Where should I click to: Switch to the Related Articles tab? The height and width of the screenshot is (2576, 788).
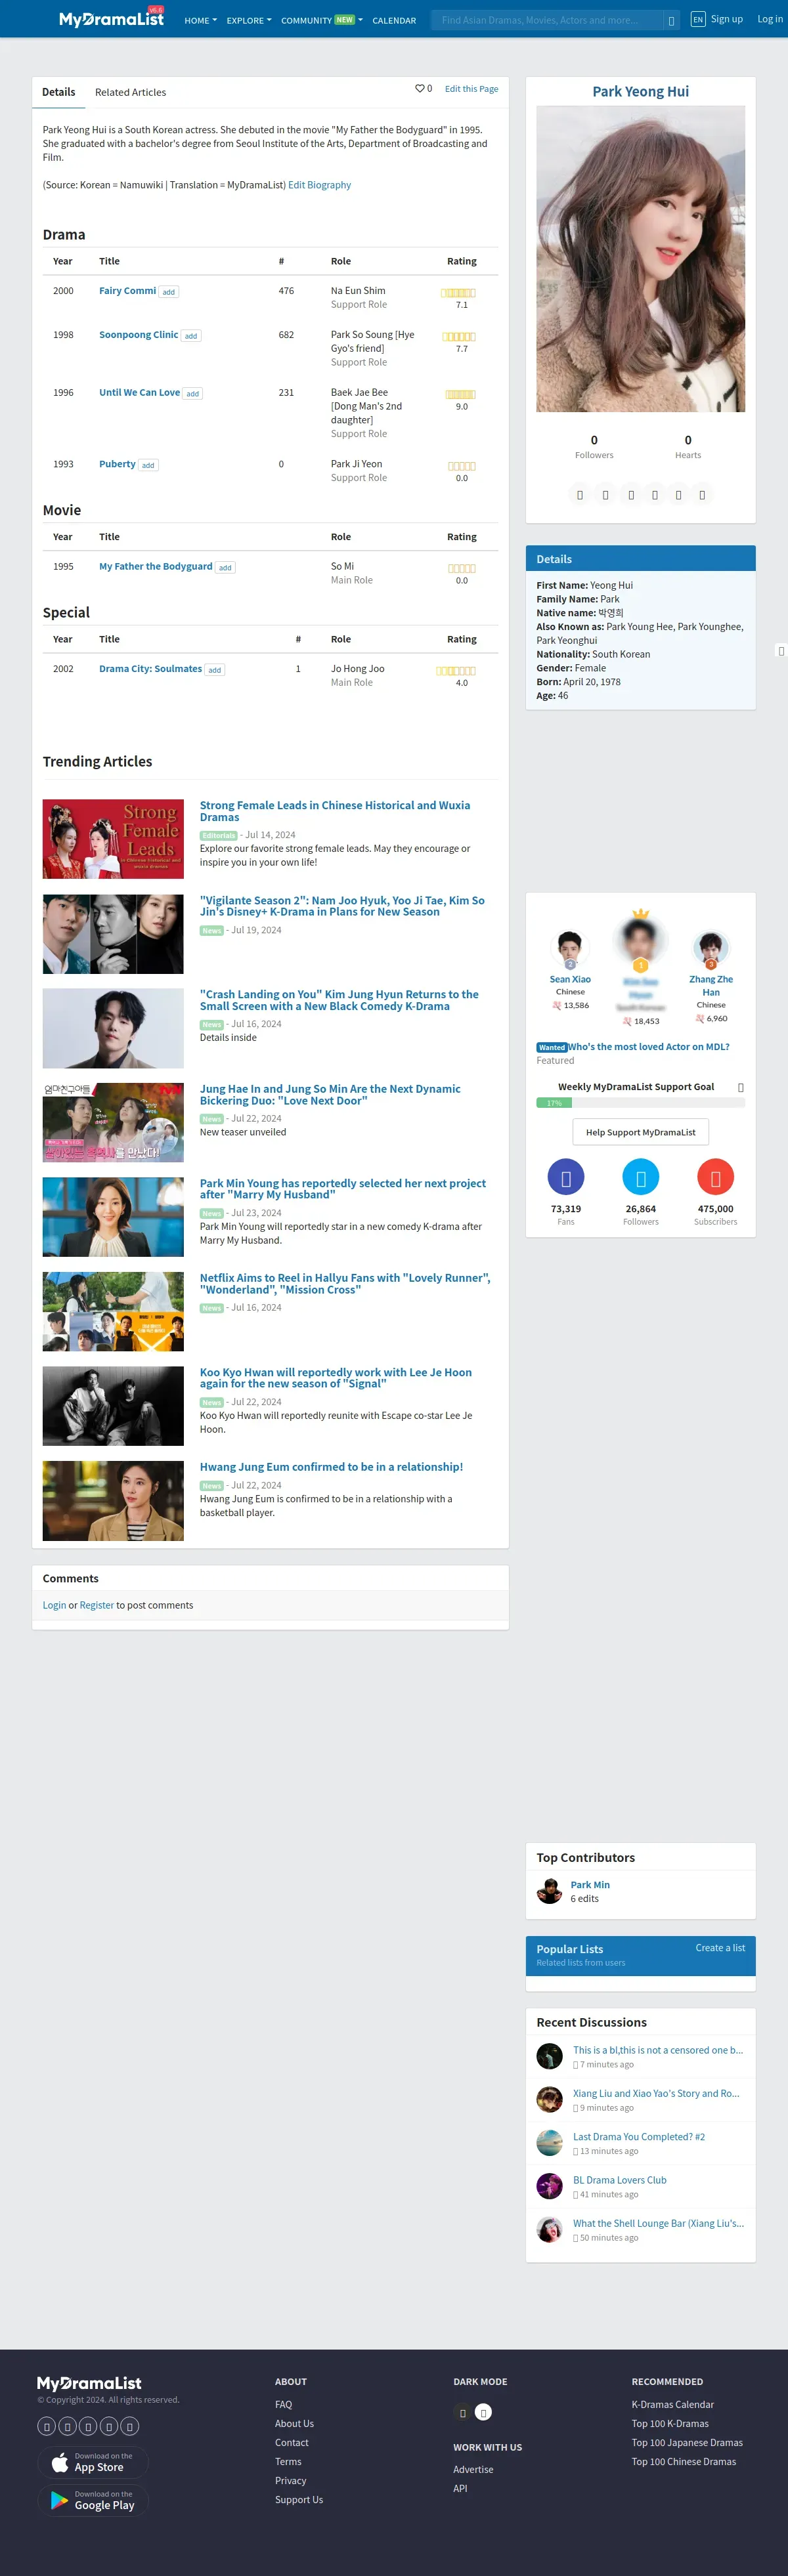(130, 92)
